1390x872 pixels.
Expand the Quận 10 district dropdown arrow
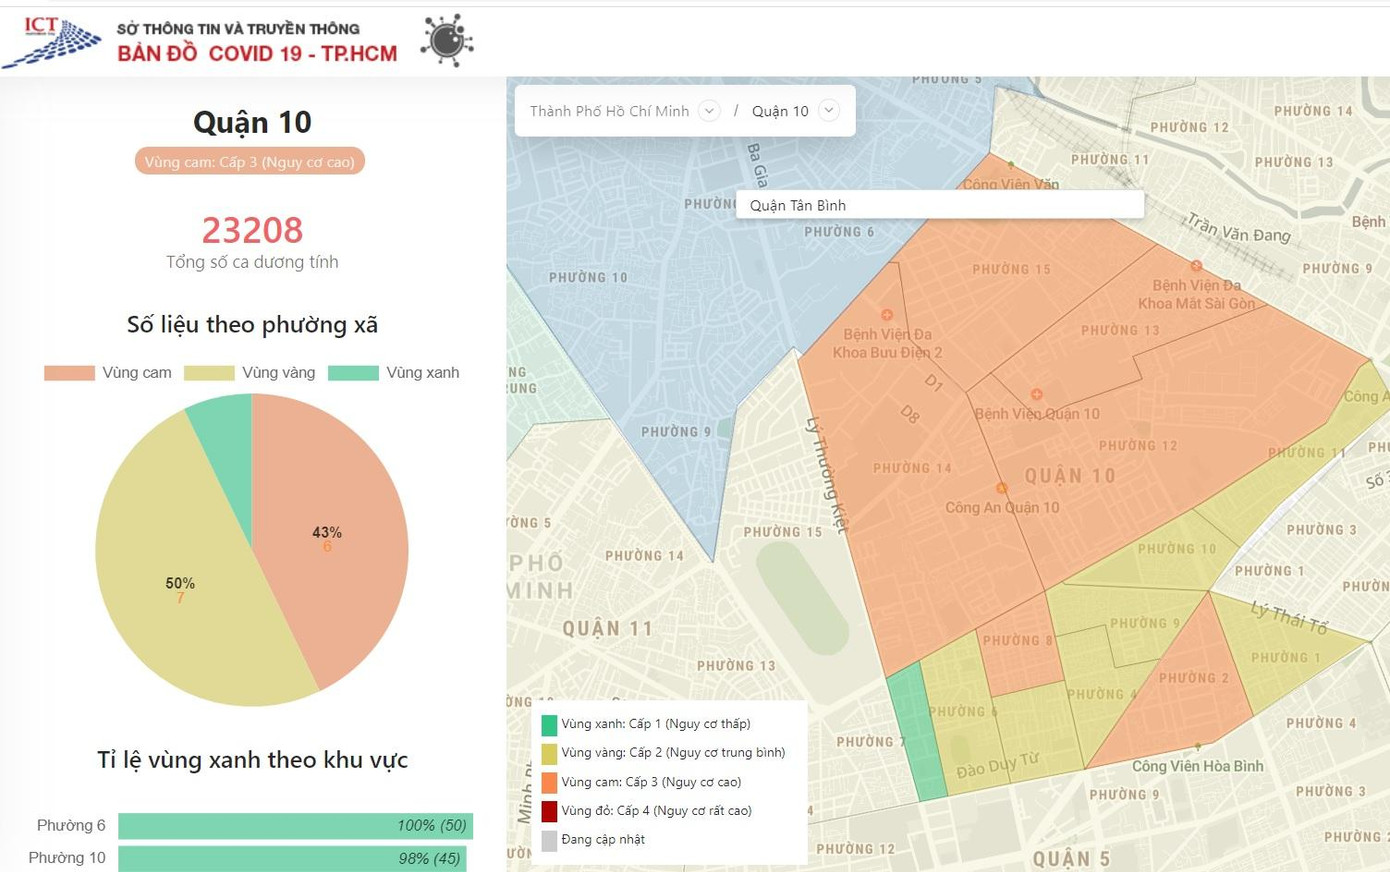point(829,111)
